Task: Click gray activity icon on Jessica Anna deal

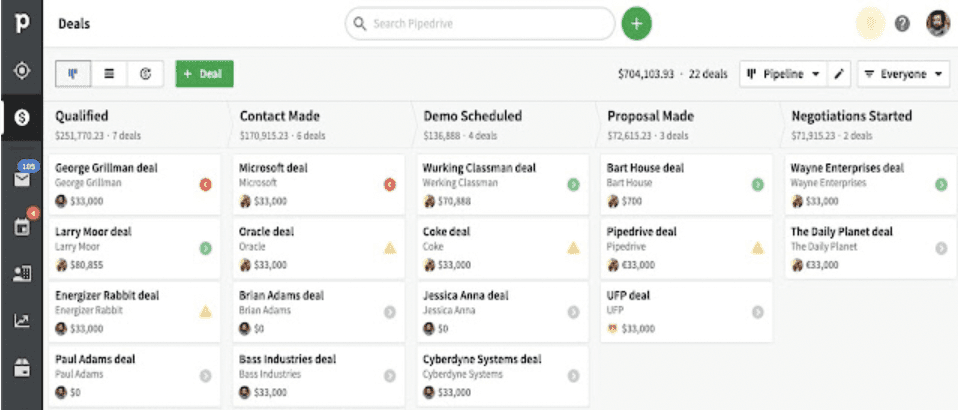Action: click(x=573, y=312)
